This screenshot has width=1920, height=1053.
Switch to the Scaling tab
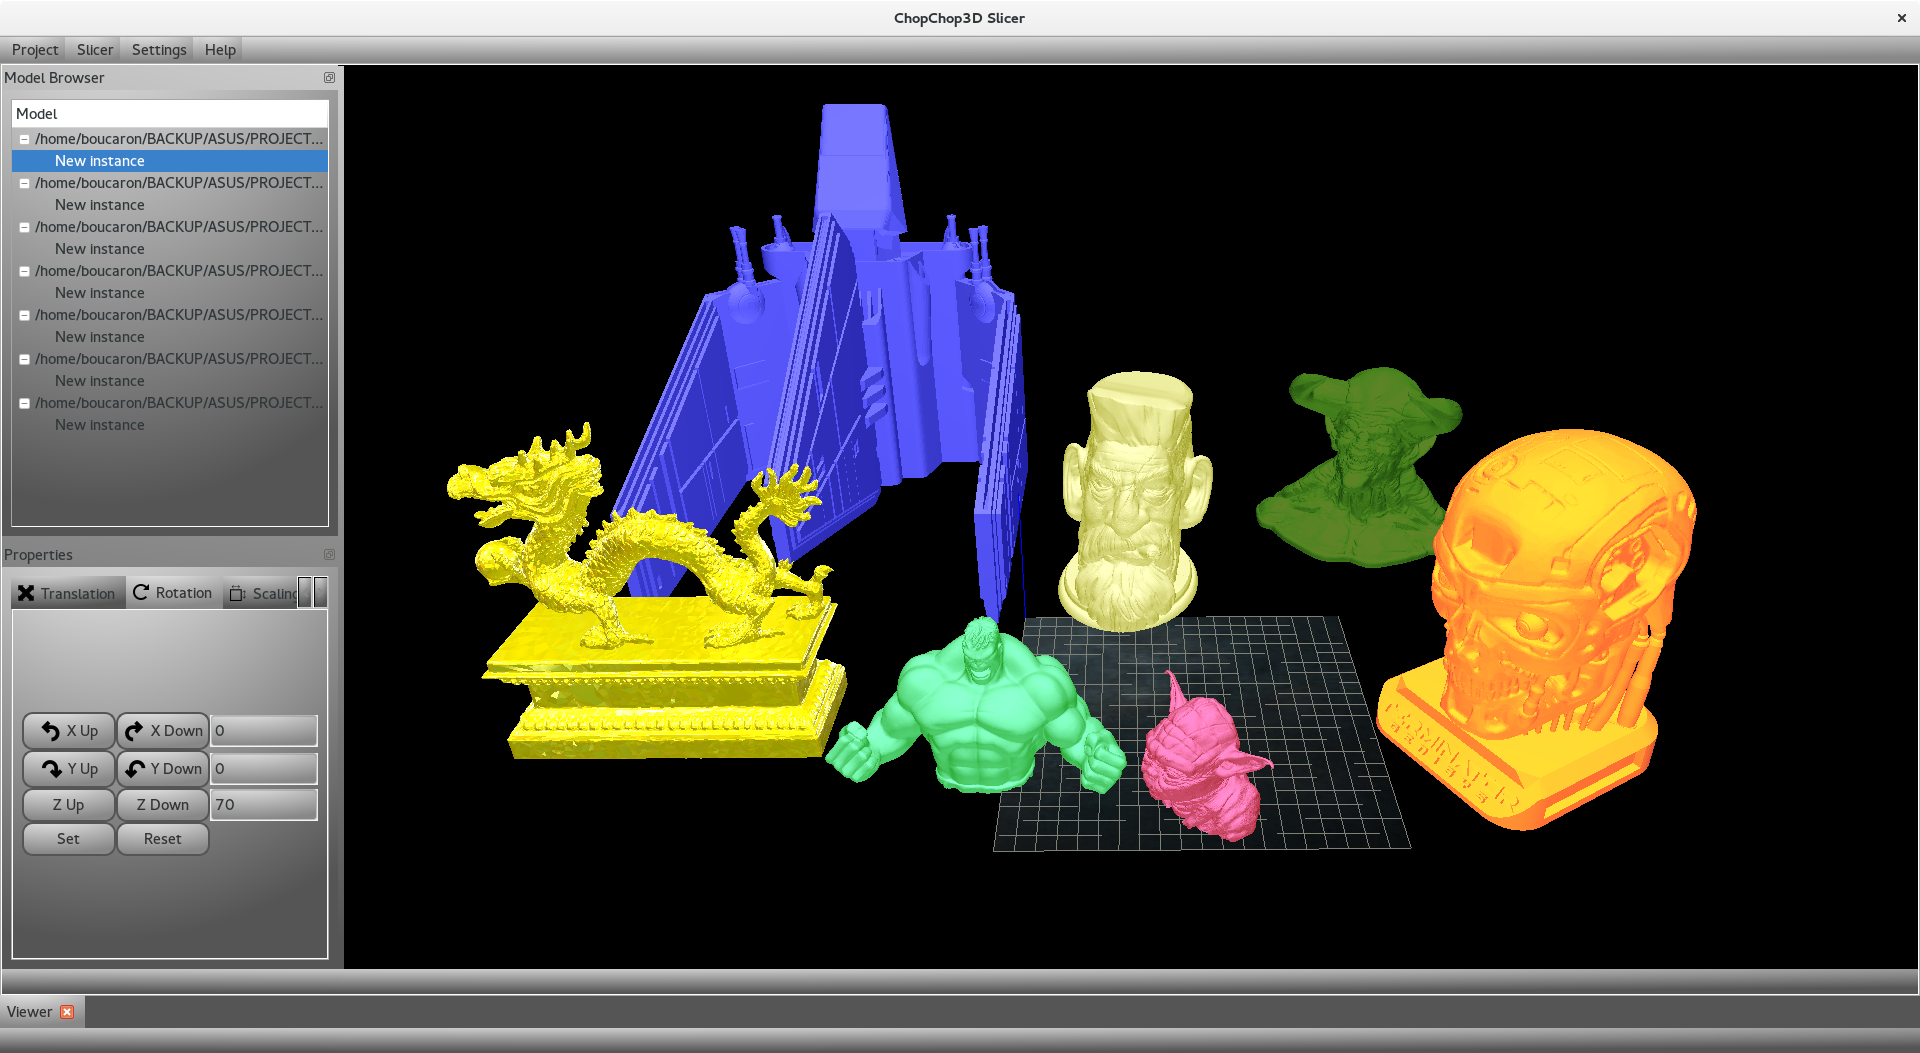(x=262, y=593)
